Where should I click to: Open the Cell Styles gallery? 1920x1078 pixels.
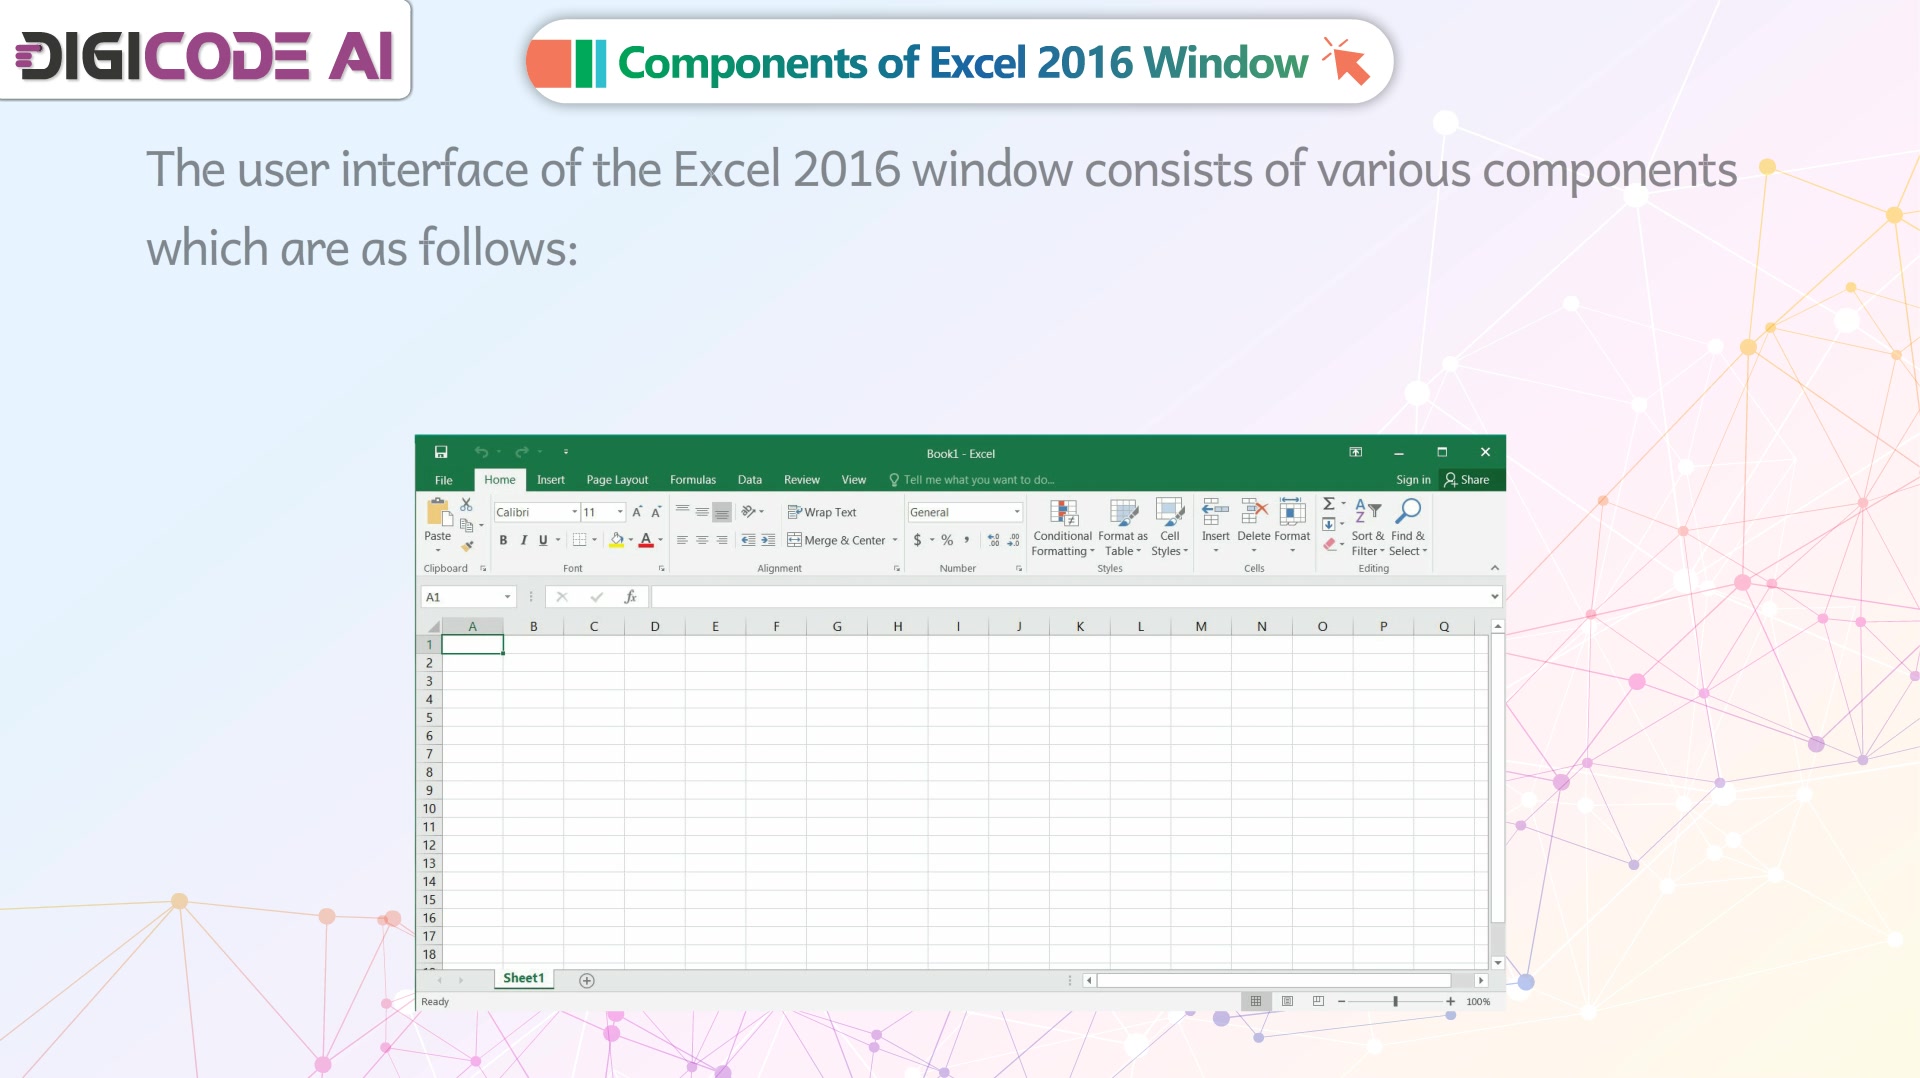click(1170, 528)
